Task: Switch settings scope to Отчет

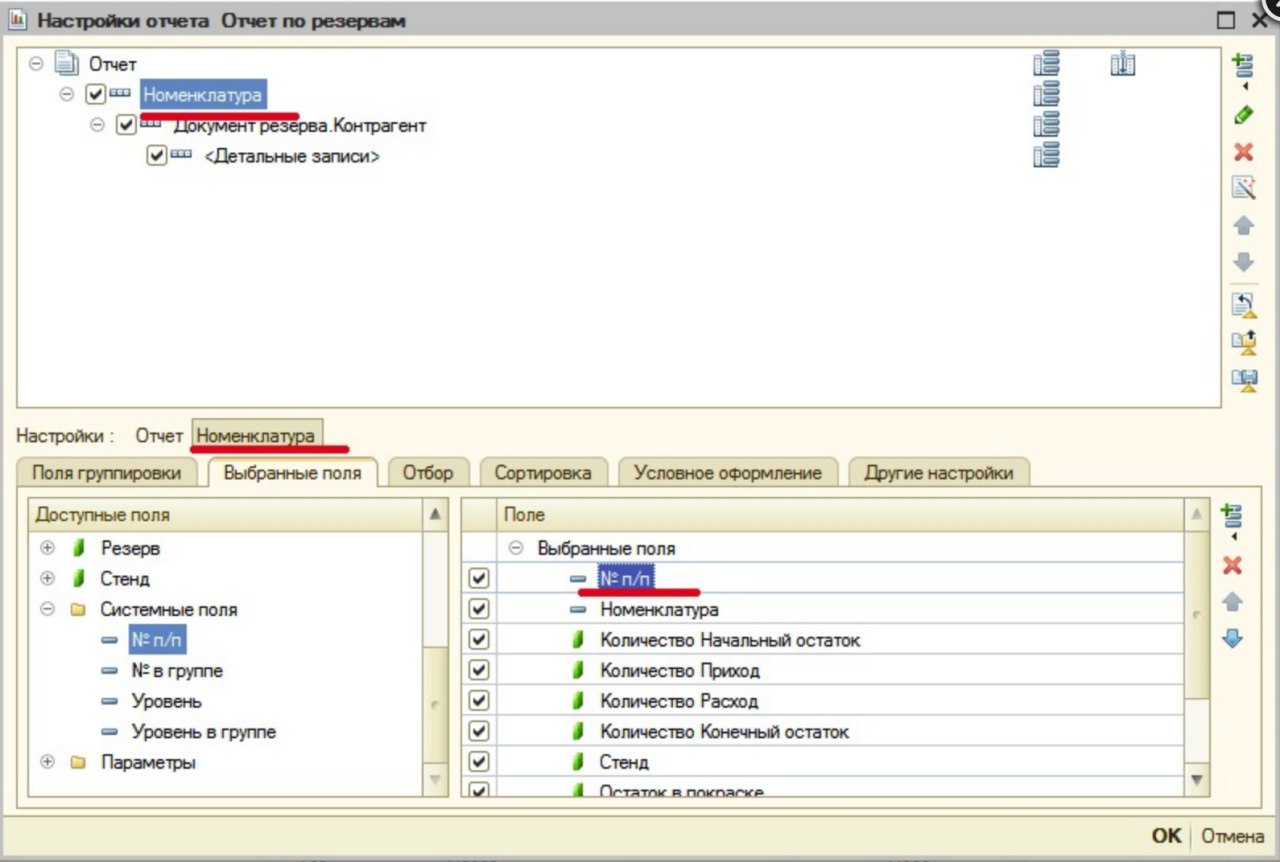Action: point(160,436)
